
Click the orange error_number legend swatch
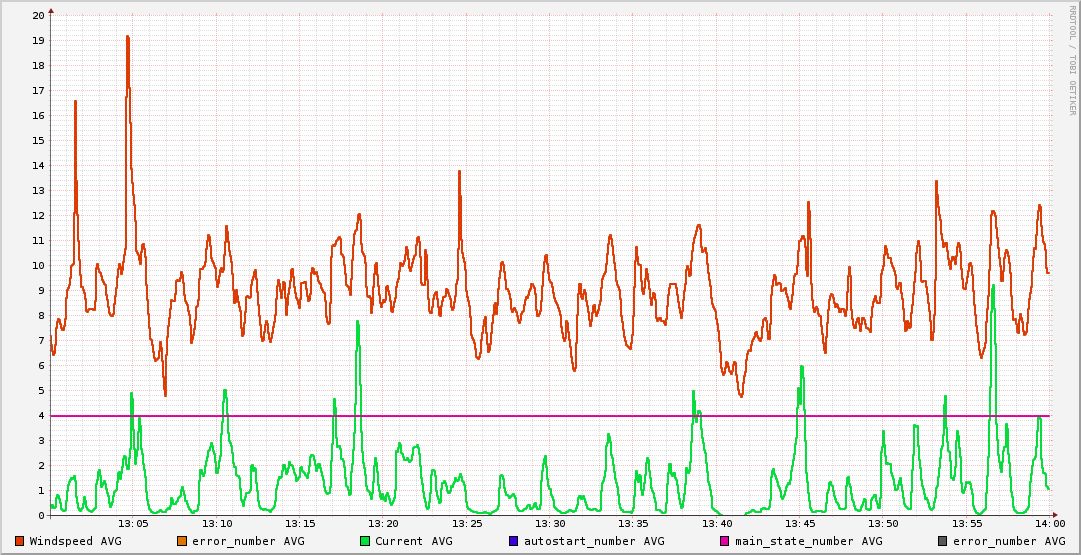pyautogui.click(x=182, y=541)
